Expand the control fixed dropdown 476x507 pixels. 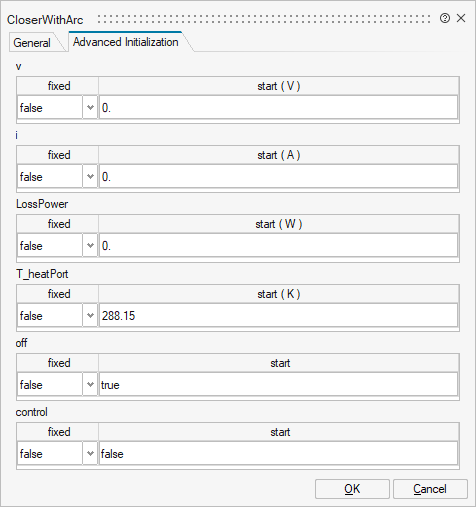click(90, 453)
